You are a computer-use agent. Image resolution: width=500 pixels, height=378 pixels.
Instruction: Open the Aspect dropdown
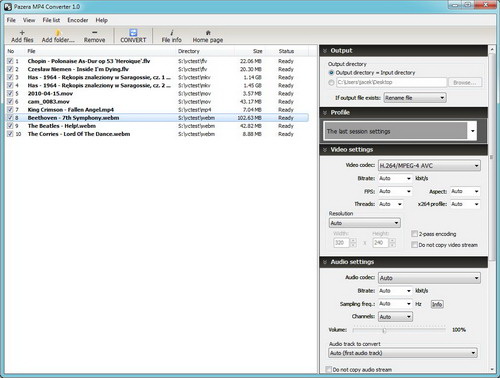point(465,191)
